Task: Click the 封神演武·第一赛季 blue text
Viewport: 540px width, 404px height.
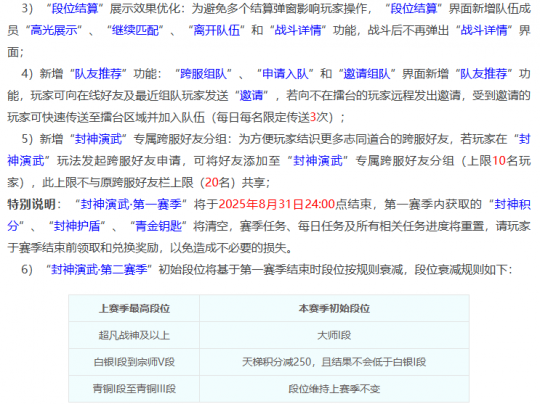Action: pos(131,204)
